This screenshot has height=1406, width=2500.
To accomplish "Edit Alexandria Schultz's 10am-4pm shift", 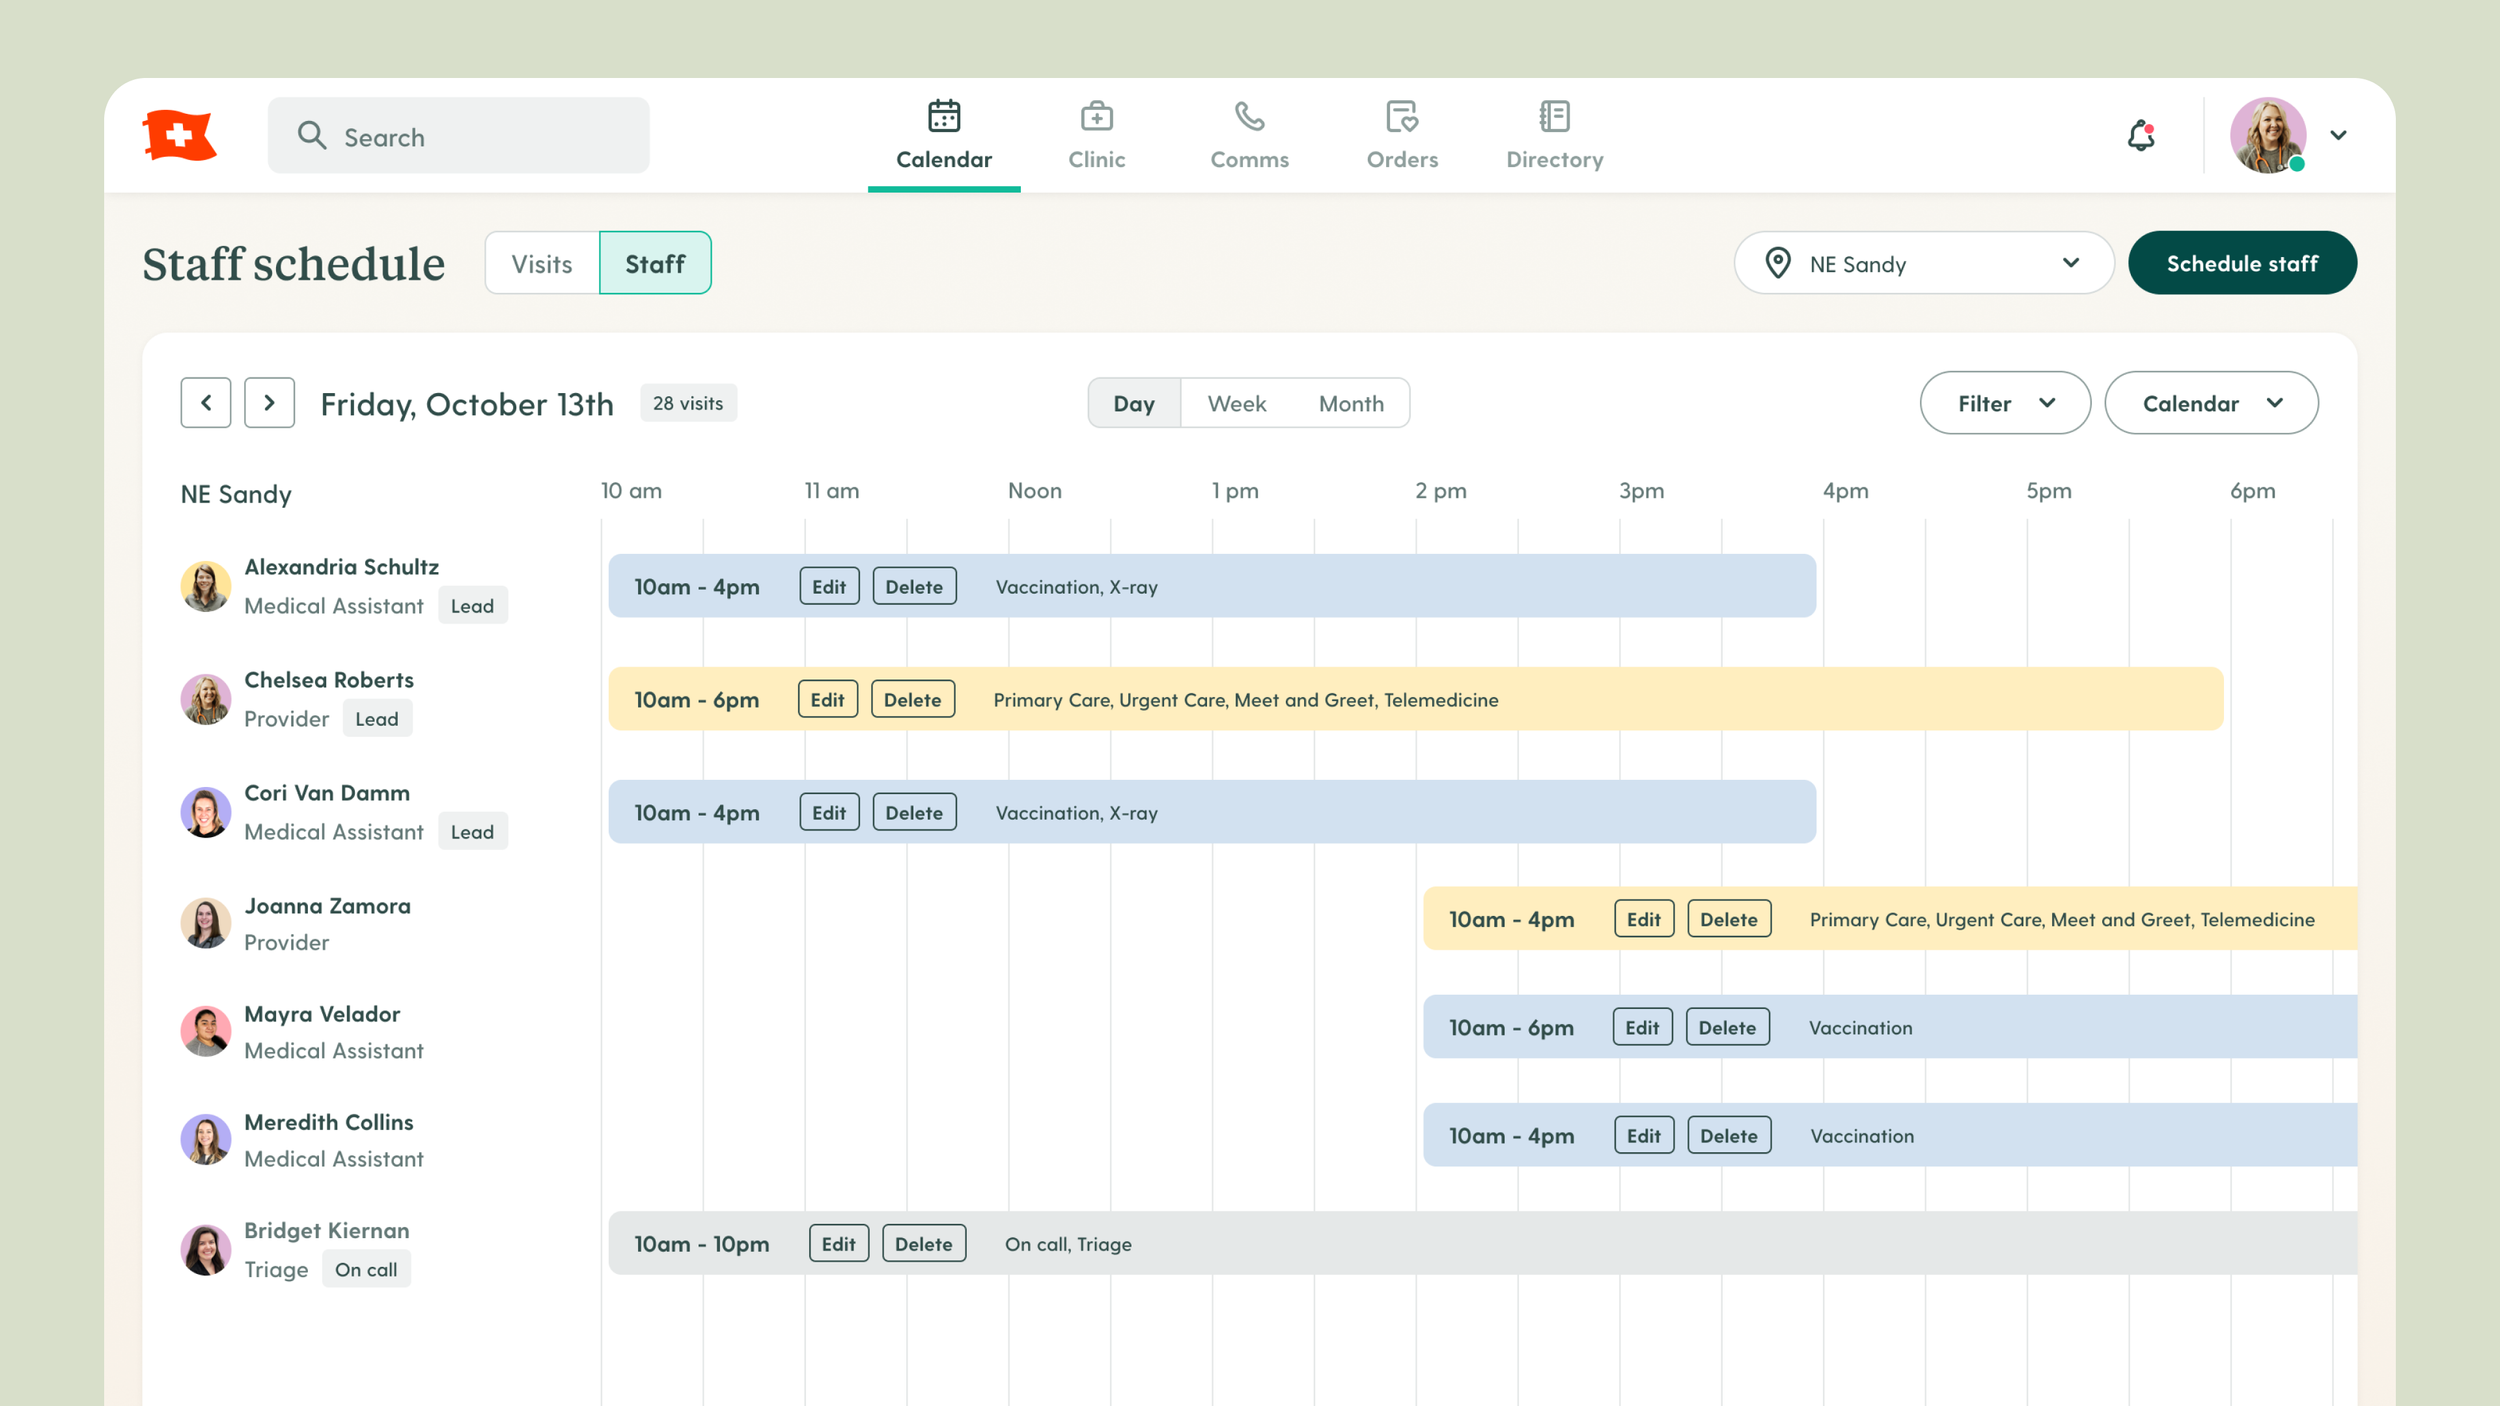I will (829, 586).
